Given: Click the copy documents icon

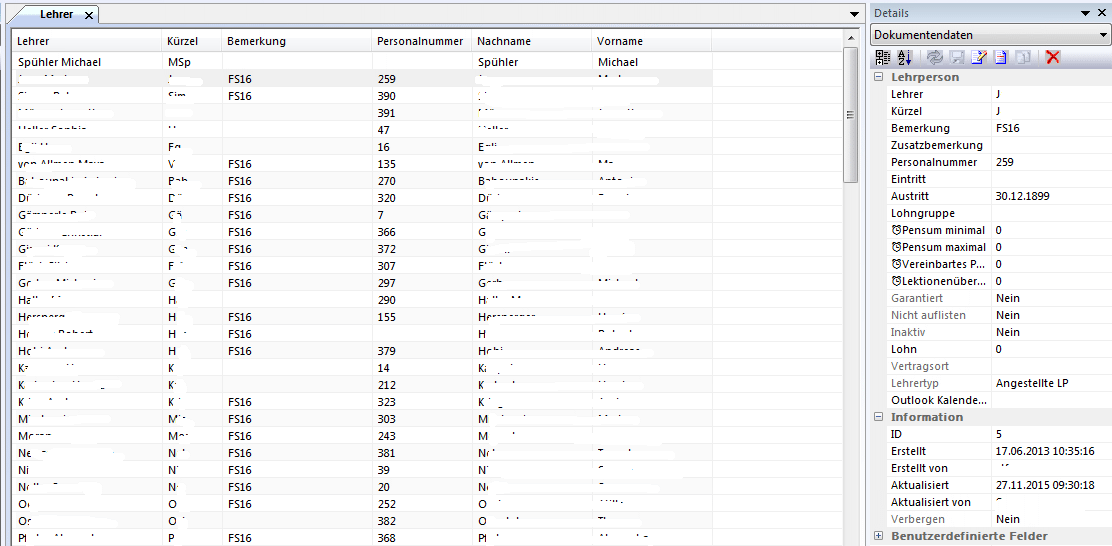Looking at the screenshot, I should pos(1022,57).
